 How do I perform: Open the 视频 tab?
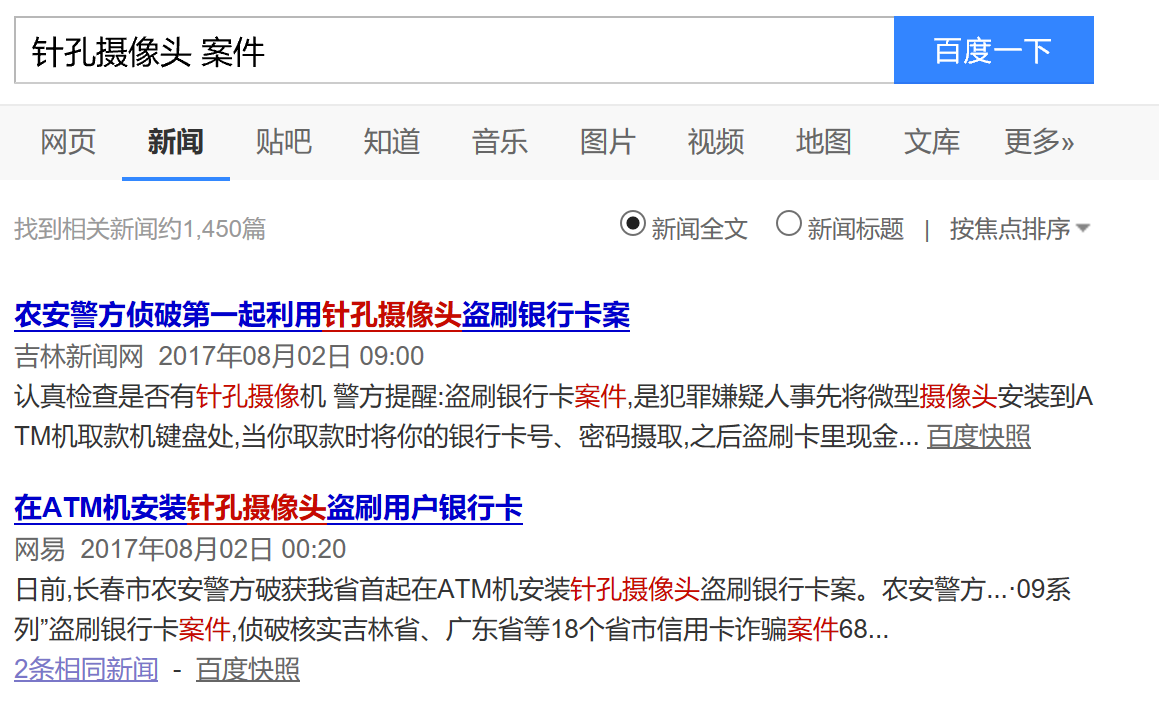tap(716, 142)
